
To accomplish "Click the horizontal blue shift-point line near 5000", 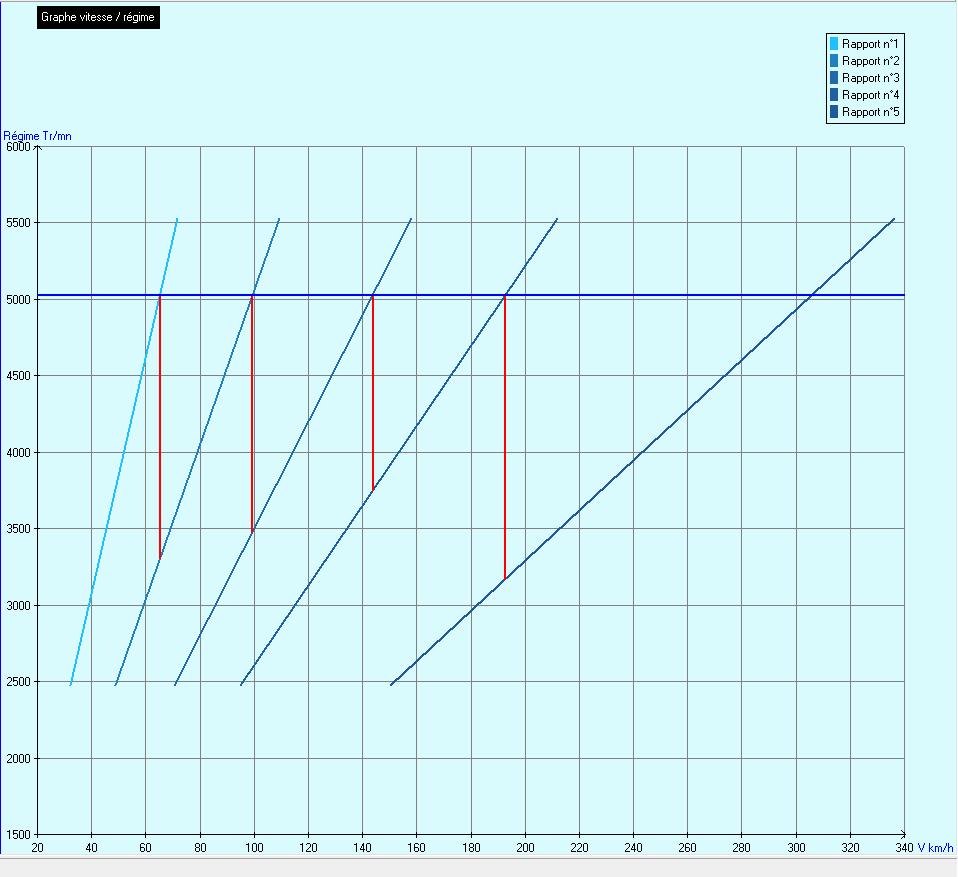I will pyautogui.click(x=471, y=295).
